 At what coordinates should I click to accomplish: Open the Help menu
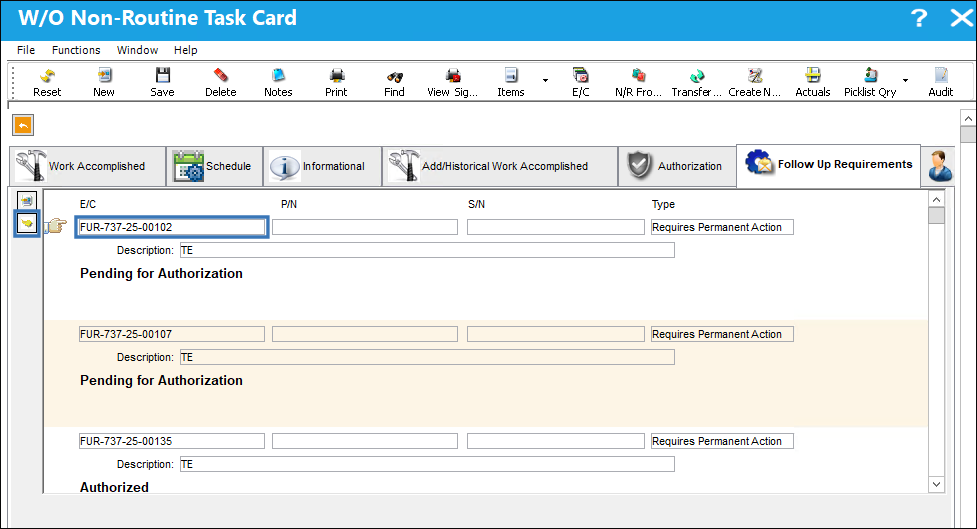(185, 50)
